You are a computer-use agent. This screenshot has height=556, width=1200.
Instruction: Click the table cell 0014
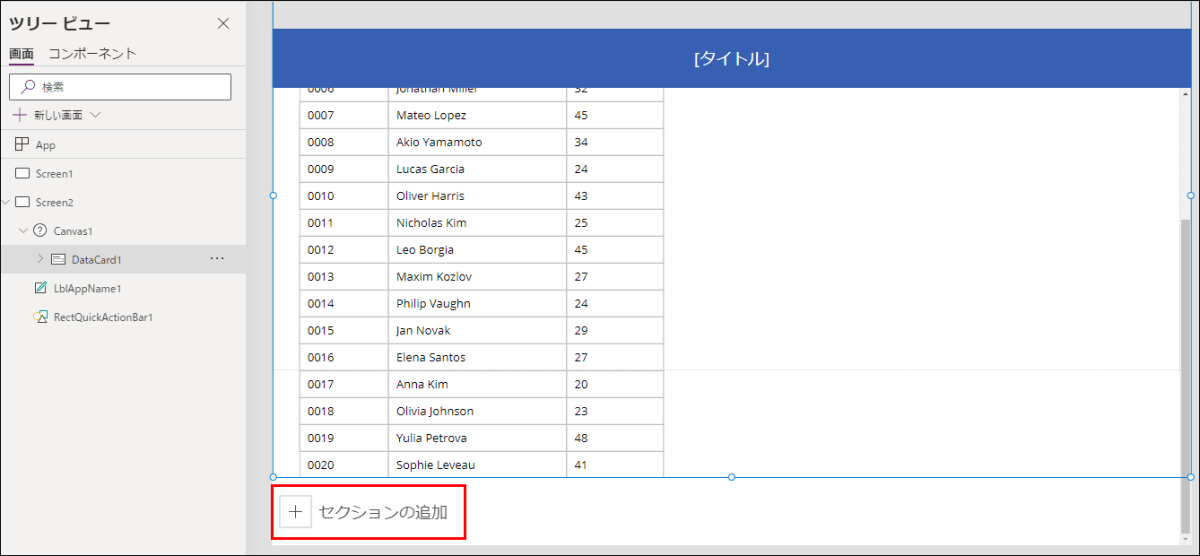point(344,304)
